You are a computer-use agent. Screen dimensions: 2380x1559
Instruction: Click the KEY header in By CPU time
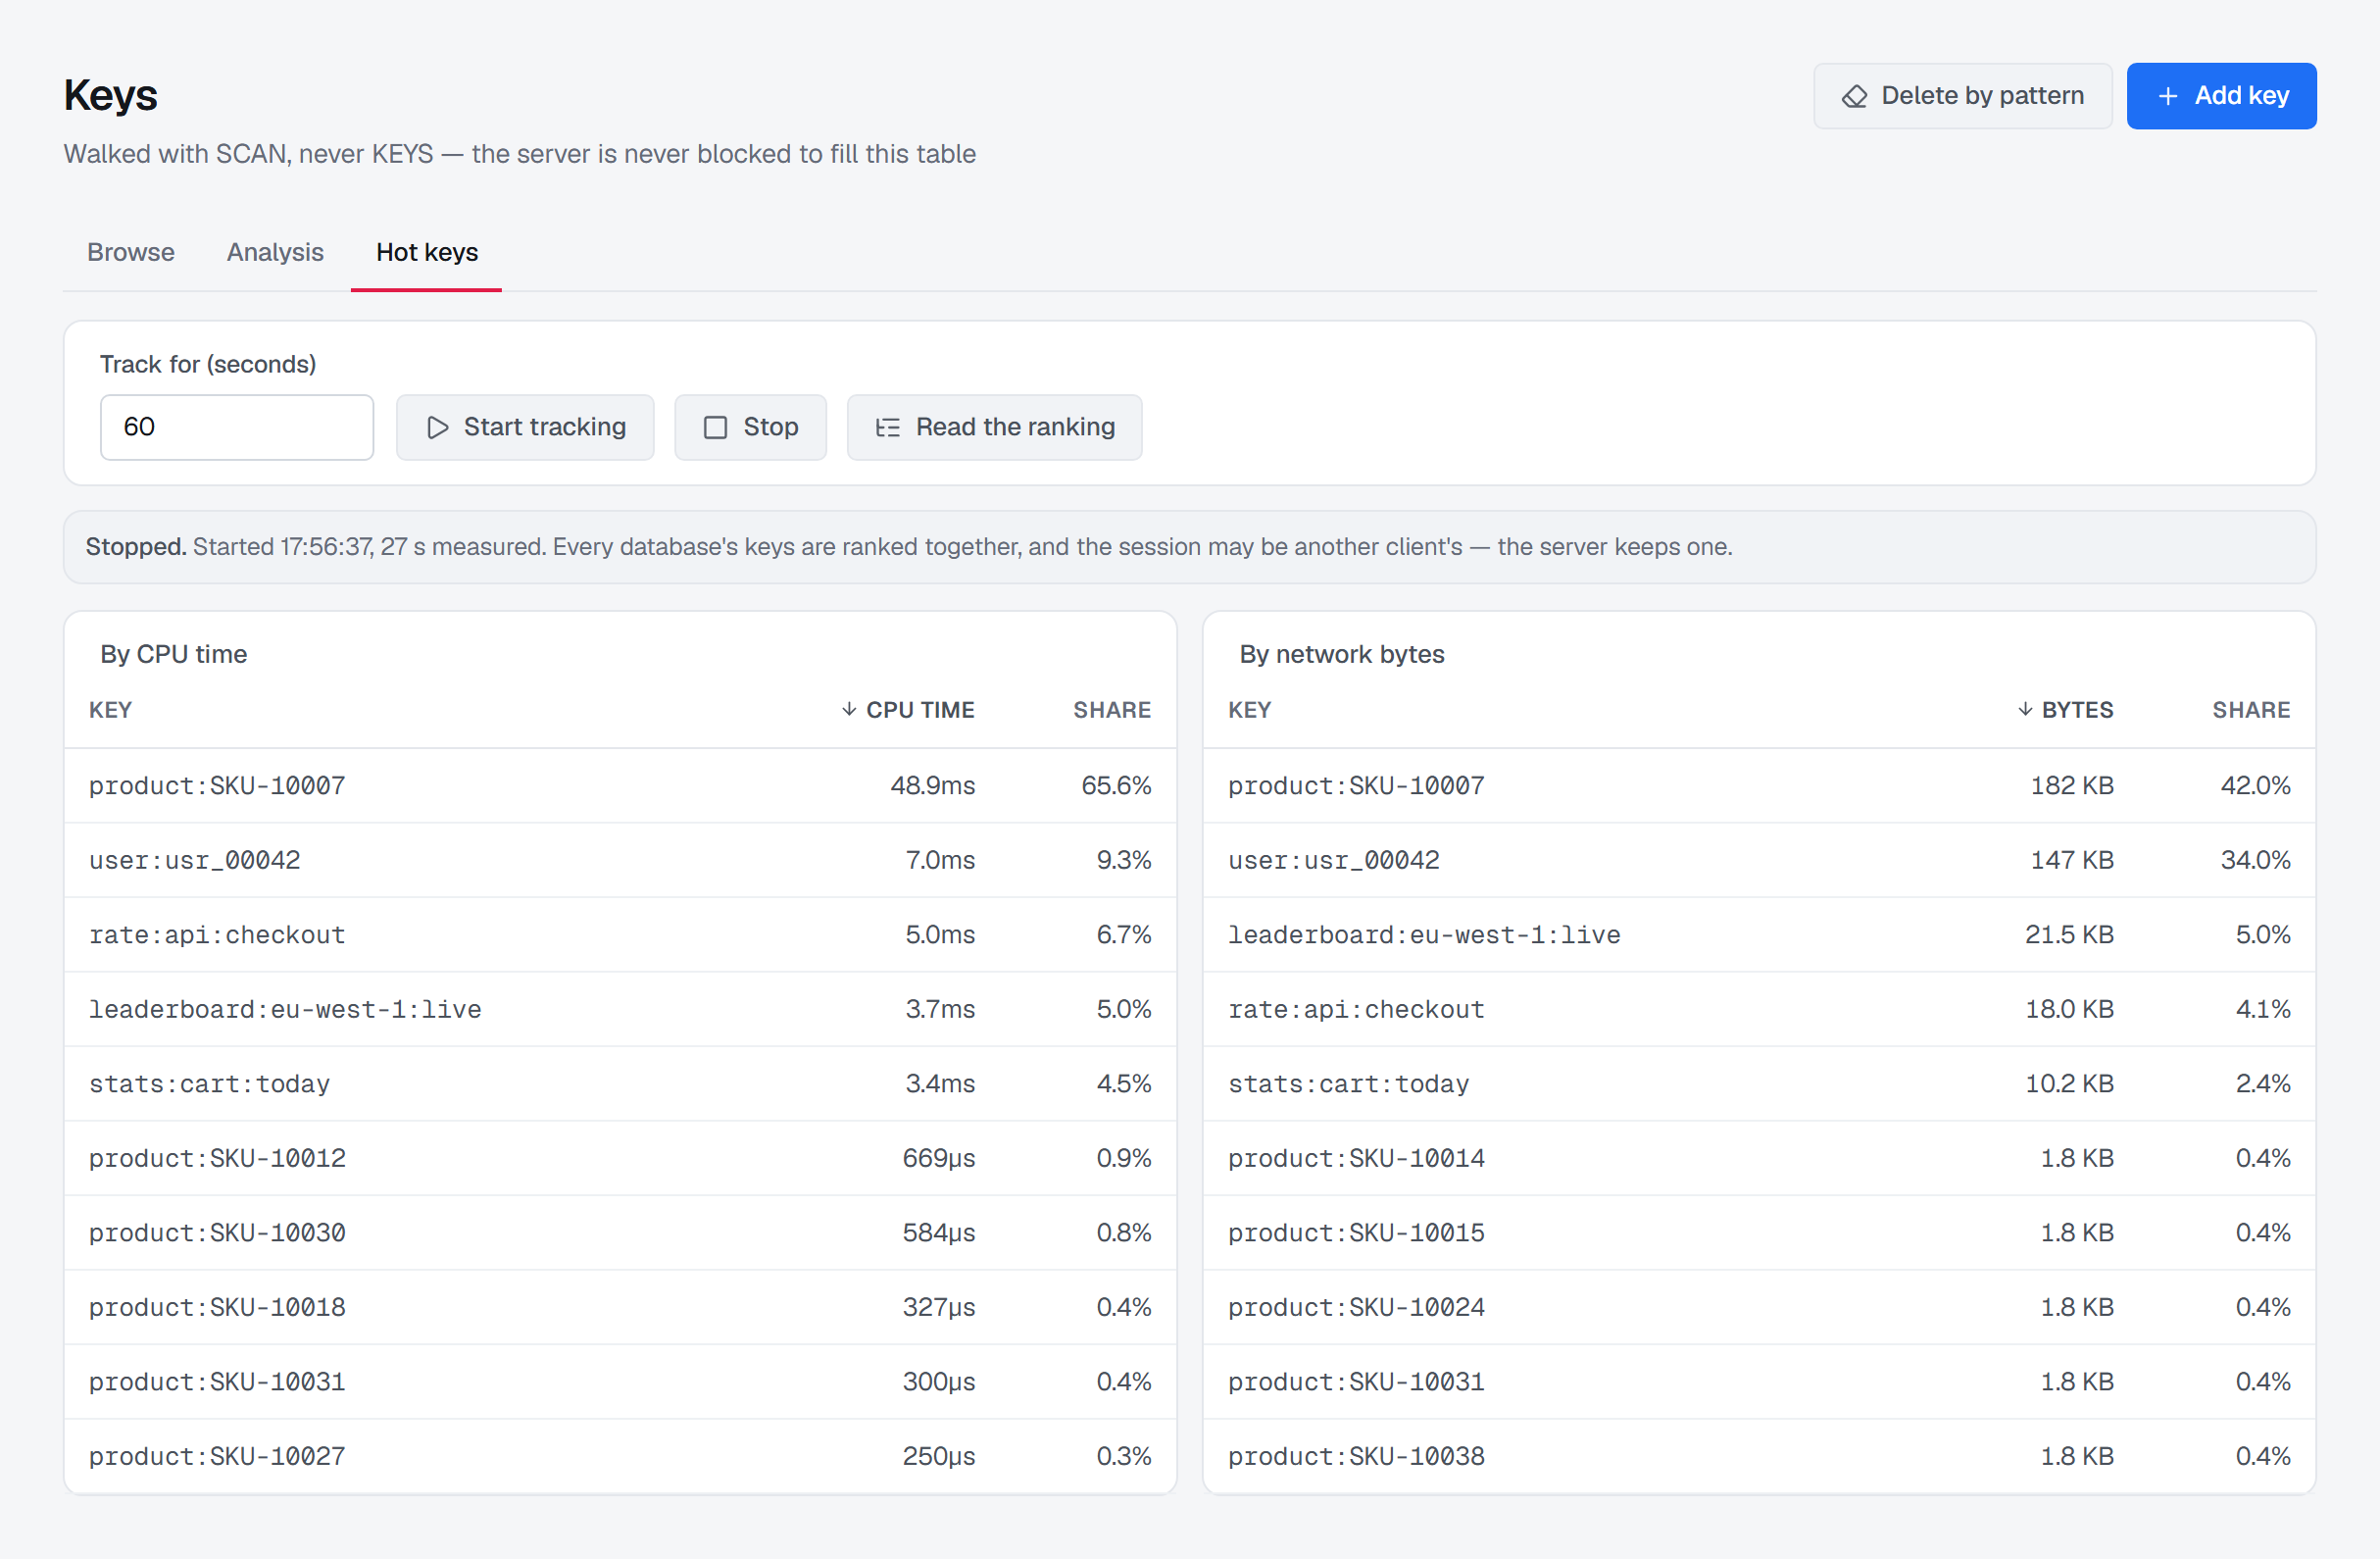click(110, 710)
